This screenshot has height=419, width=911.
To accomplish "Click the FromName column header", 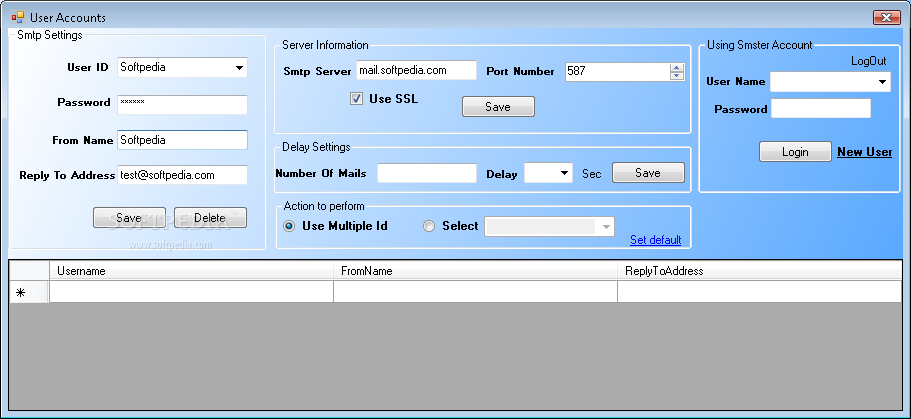I will [x=475, y=271].
